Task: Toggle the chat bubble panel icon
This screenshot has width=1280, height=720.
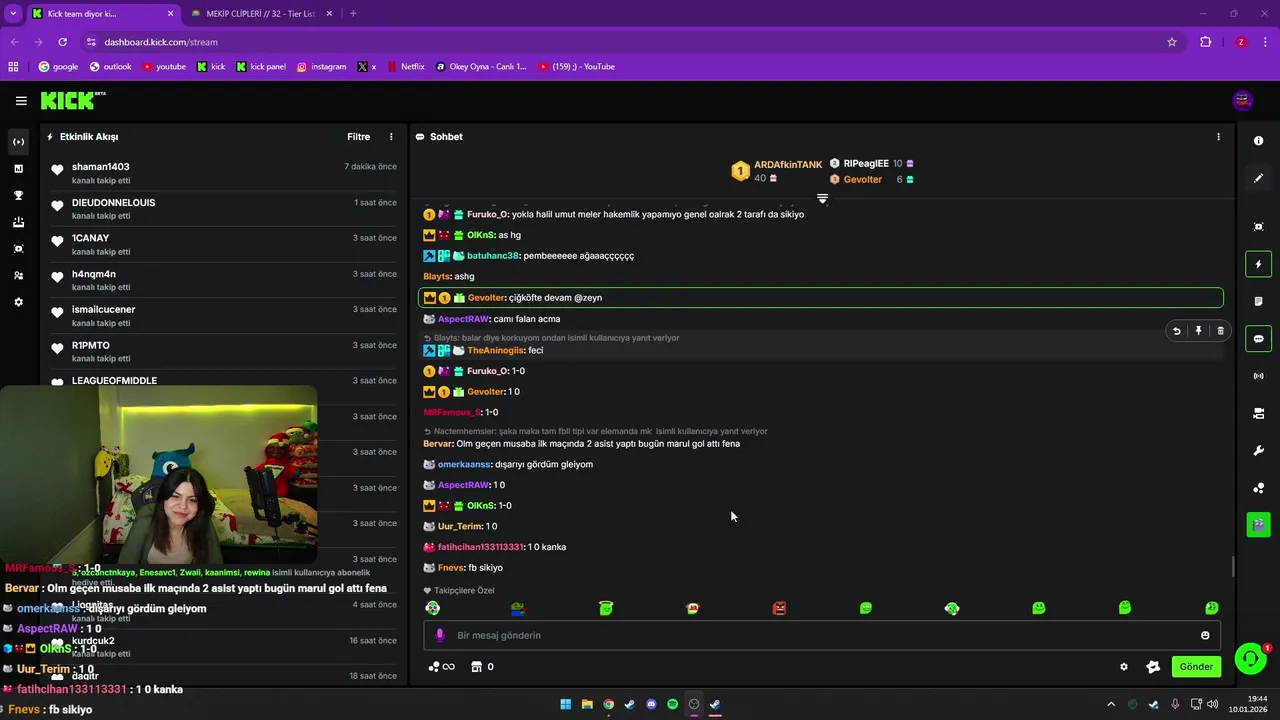Action: tap(1258, 339)
